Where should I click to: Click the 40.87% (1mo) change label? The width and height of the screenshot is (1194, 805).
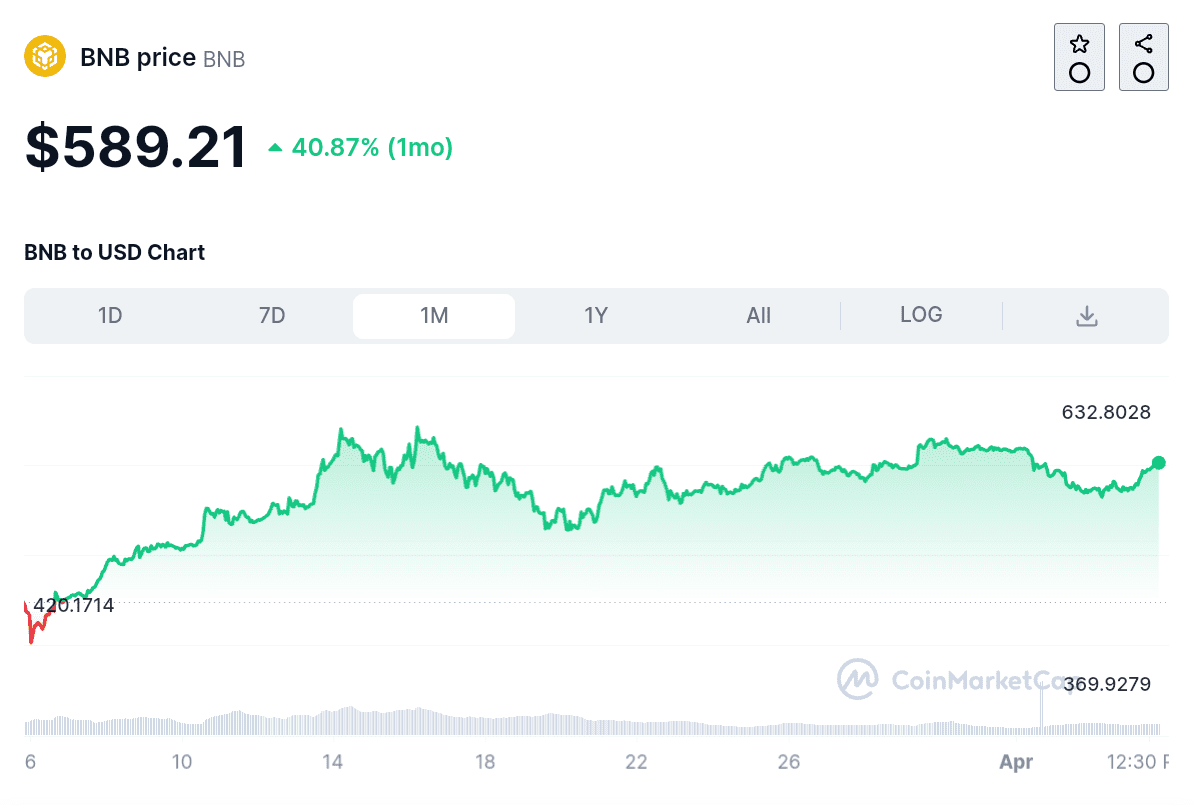372,148
